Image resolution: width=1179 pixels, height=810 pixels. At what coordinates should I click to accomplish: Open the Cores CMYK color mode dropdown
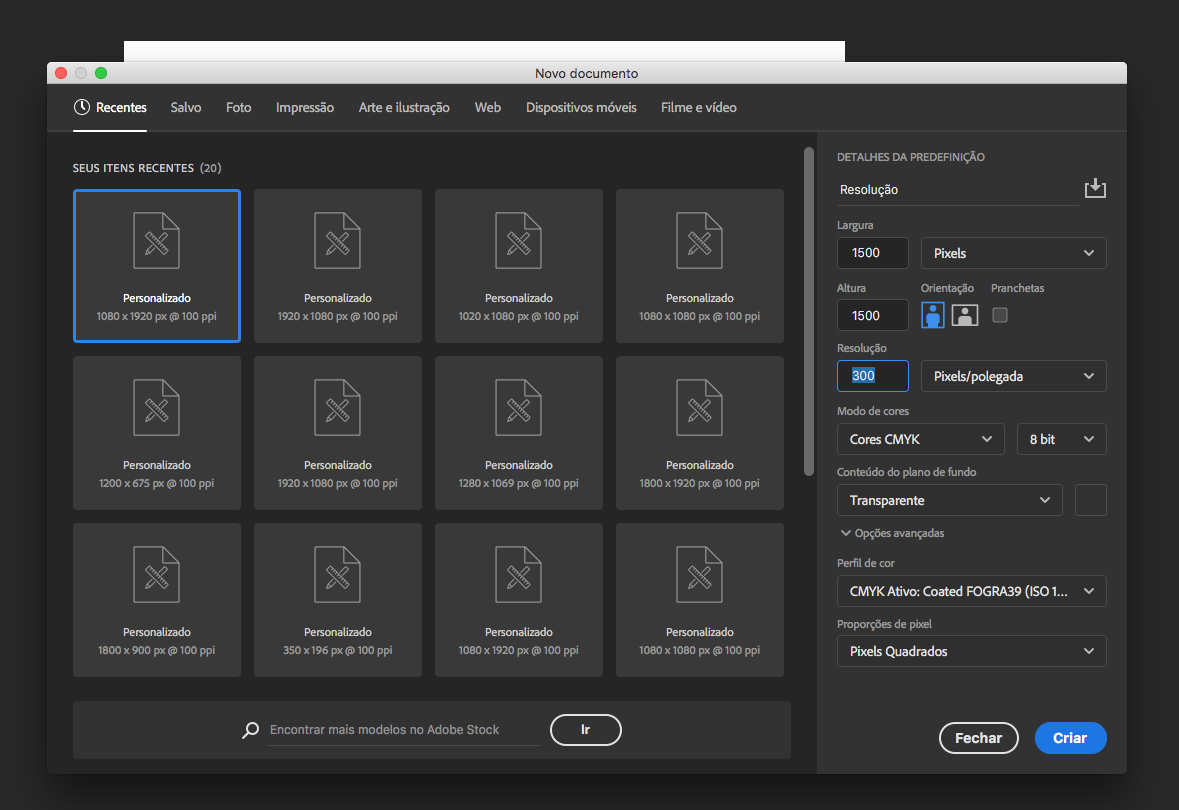point(920,439)
